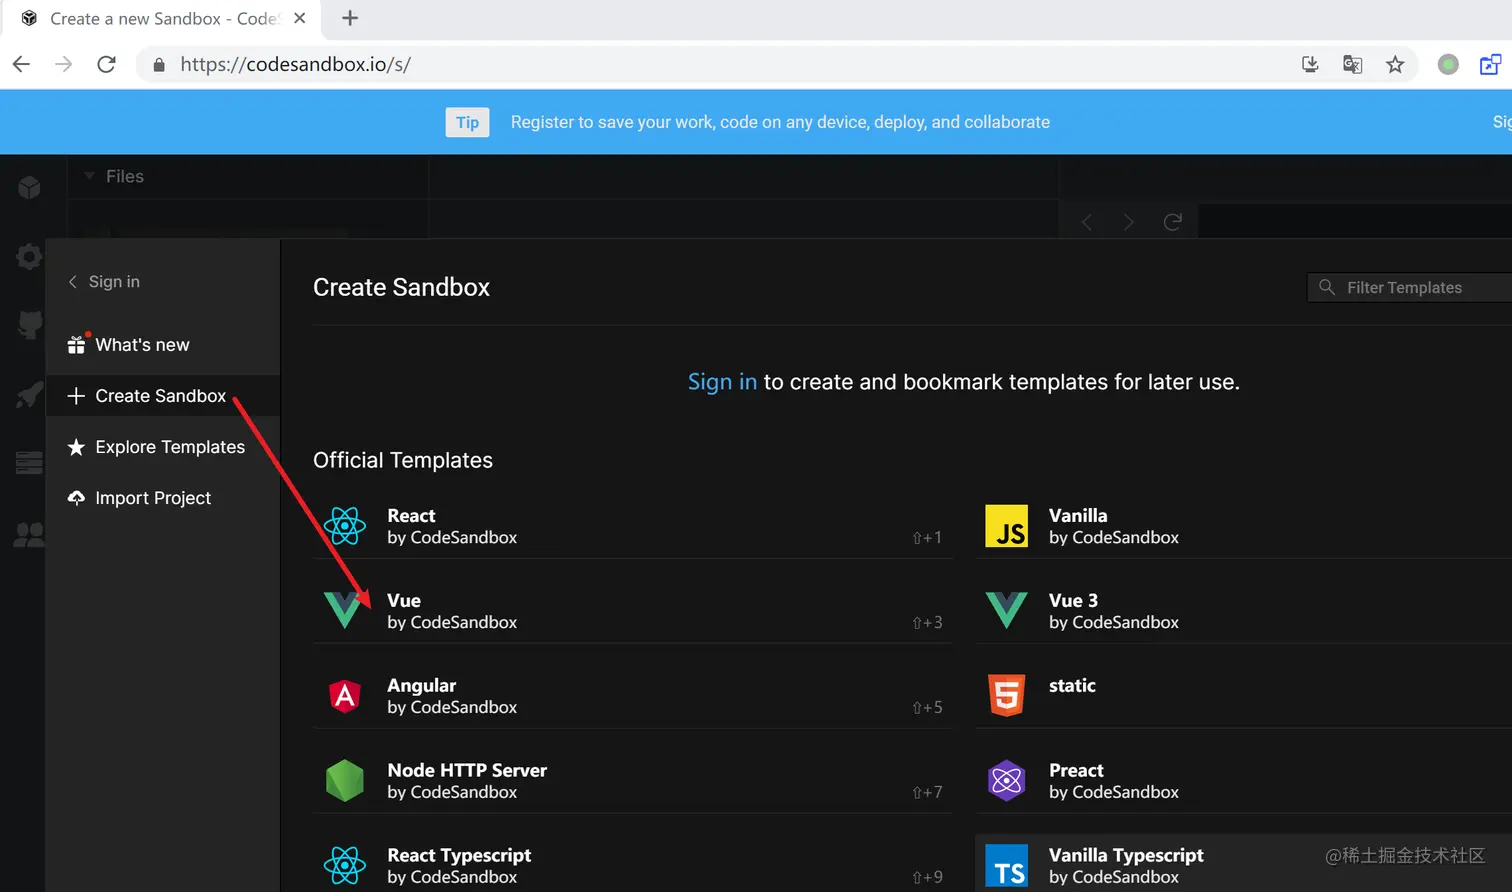Click the Official Templates heading
1512x892 pixels.
tap(403, 460)
